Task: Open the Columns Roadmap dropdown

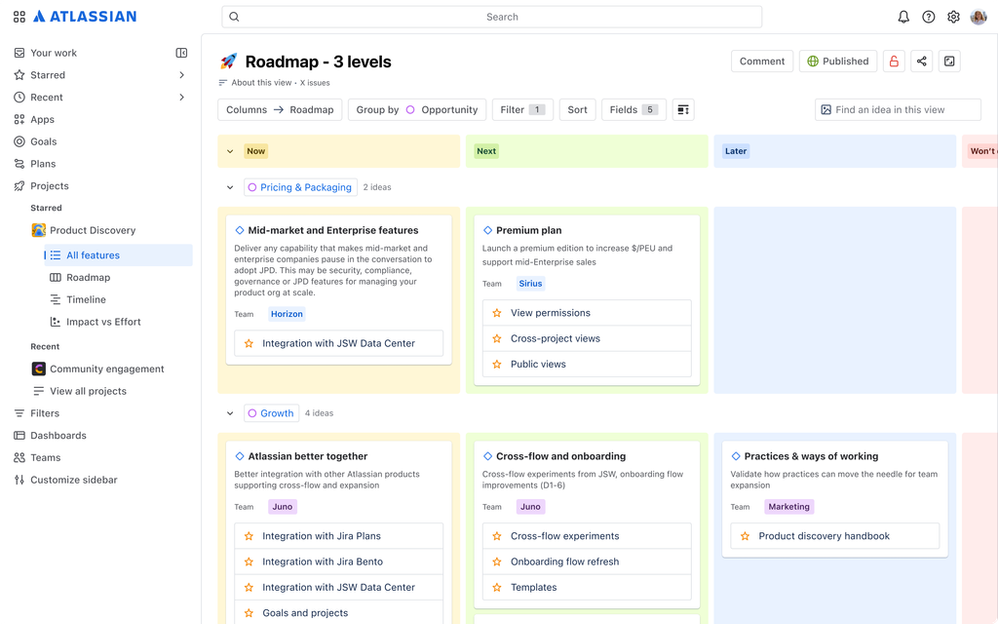Action: [x=280, y=110]
